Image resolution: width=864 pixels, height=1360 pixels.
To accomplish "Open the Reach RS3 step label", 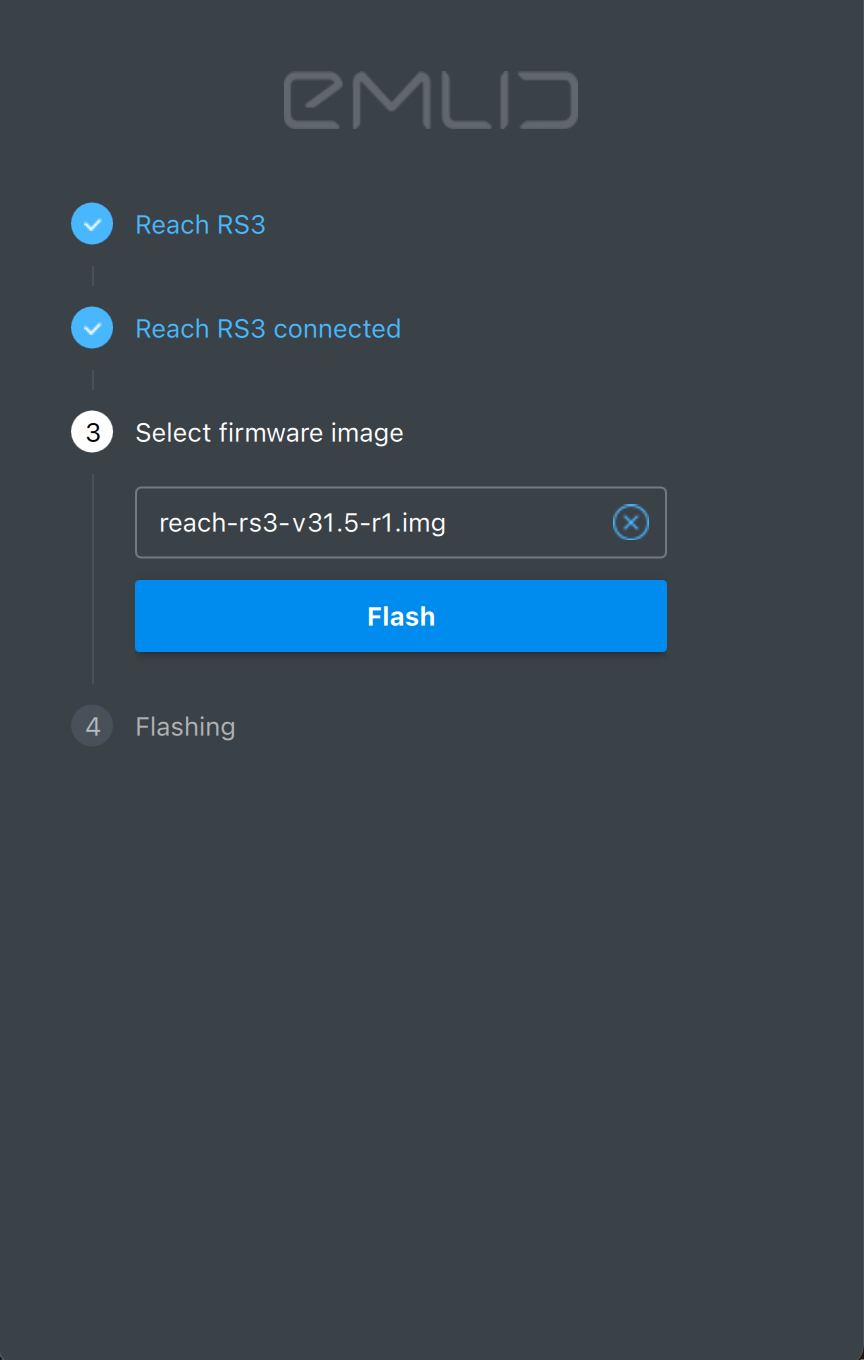I will 200,225.
